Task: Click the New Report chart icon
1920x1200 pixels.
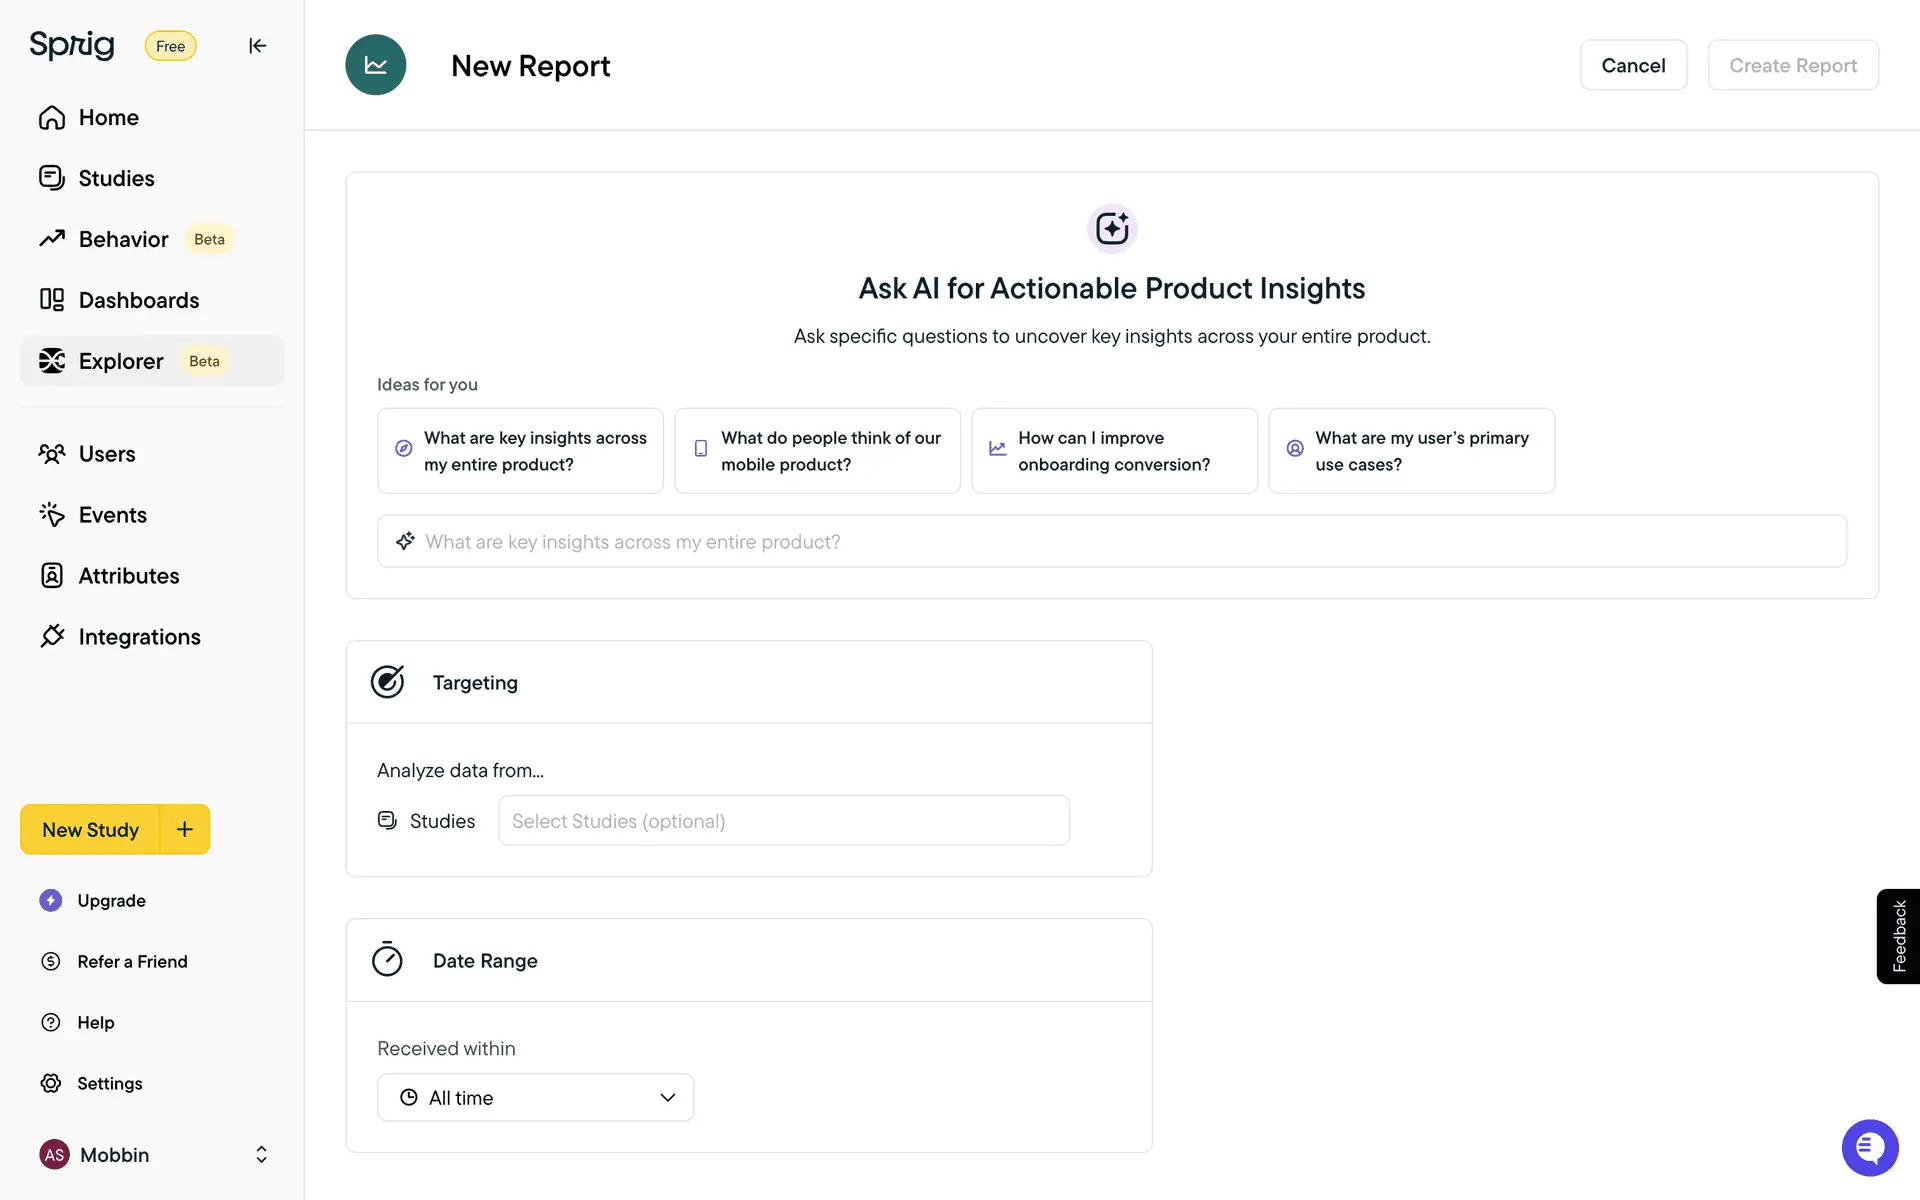Action: 376,65
